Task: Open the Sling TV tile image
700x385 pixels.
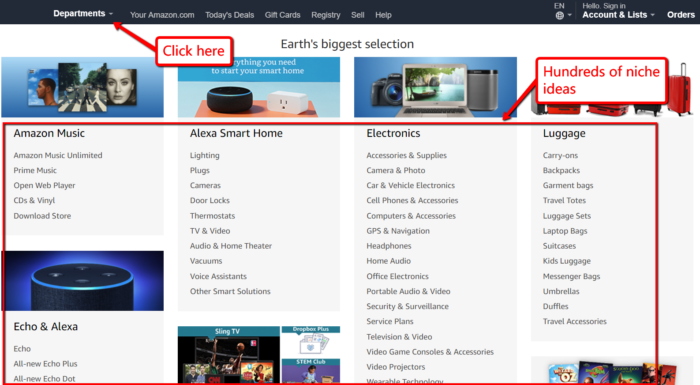Action: 229,355
